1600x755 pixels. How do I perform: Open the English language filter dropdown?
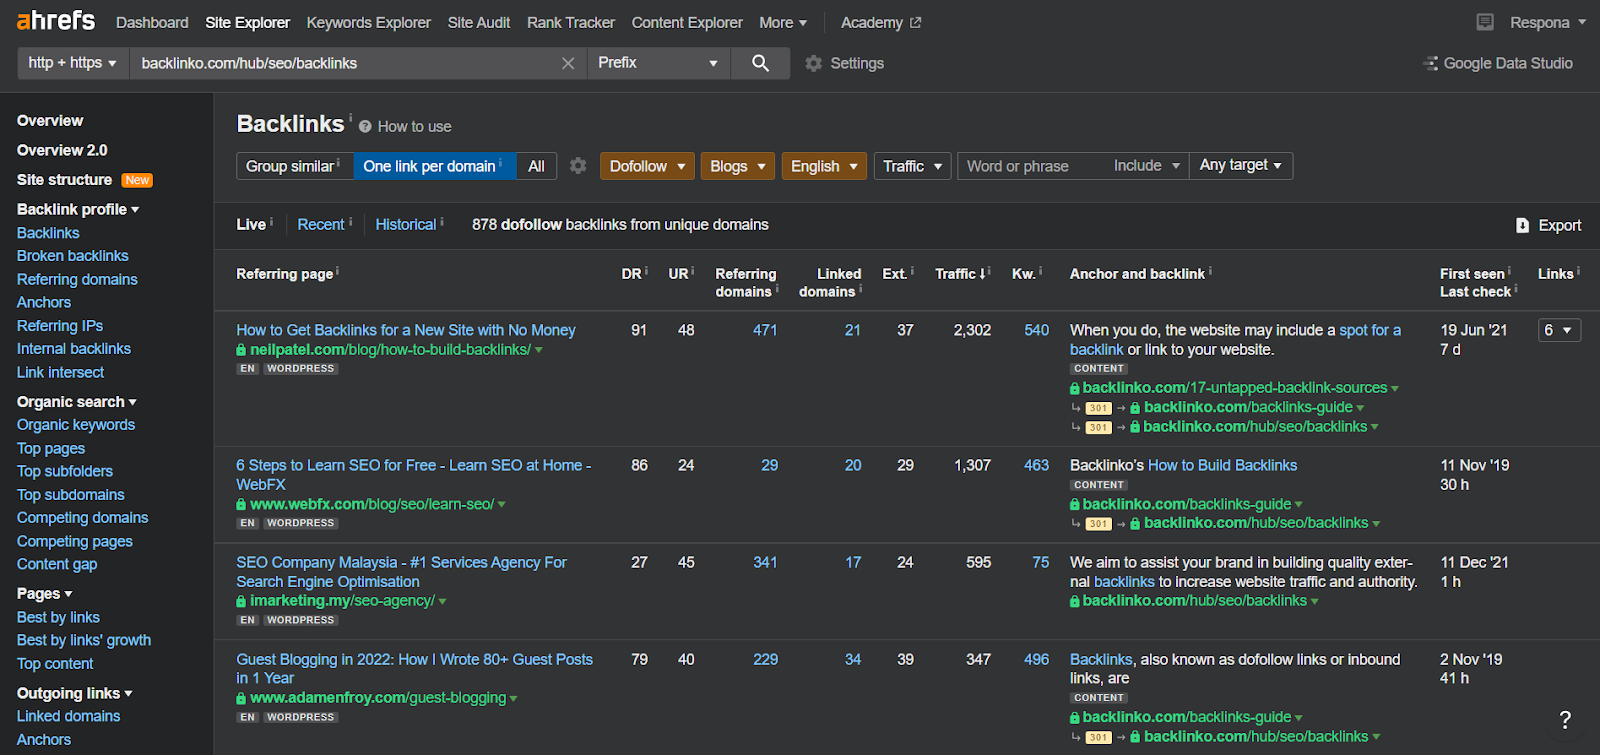click(824, 166)
